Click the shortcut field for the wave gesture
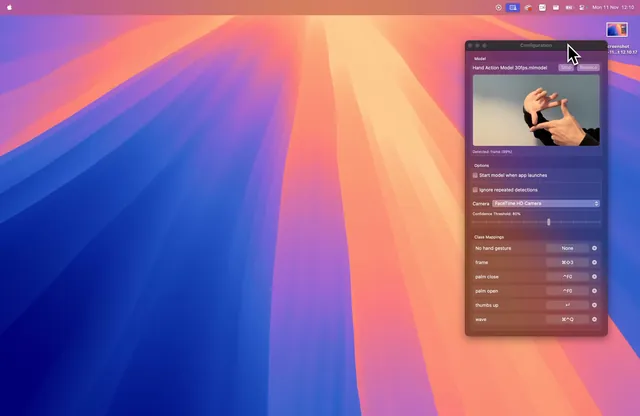Screen dimensions: 640x416 [x=567, y=319]
